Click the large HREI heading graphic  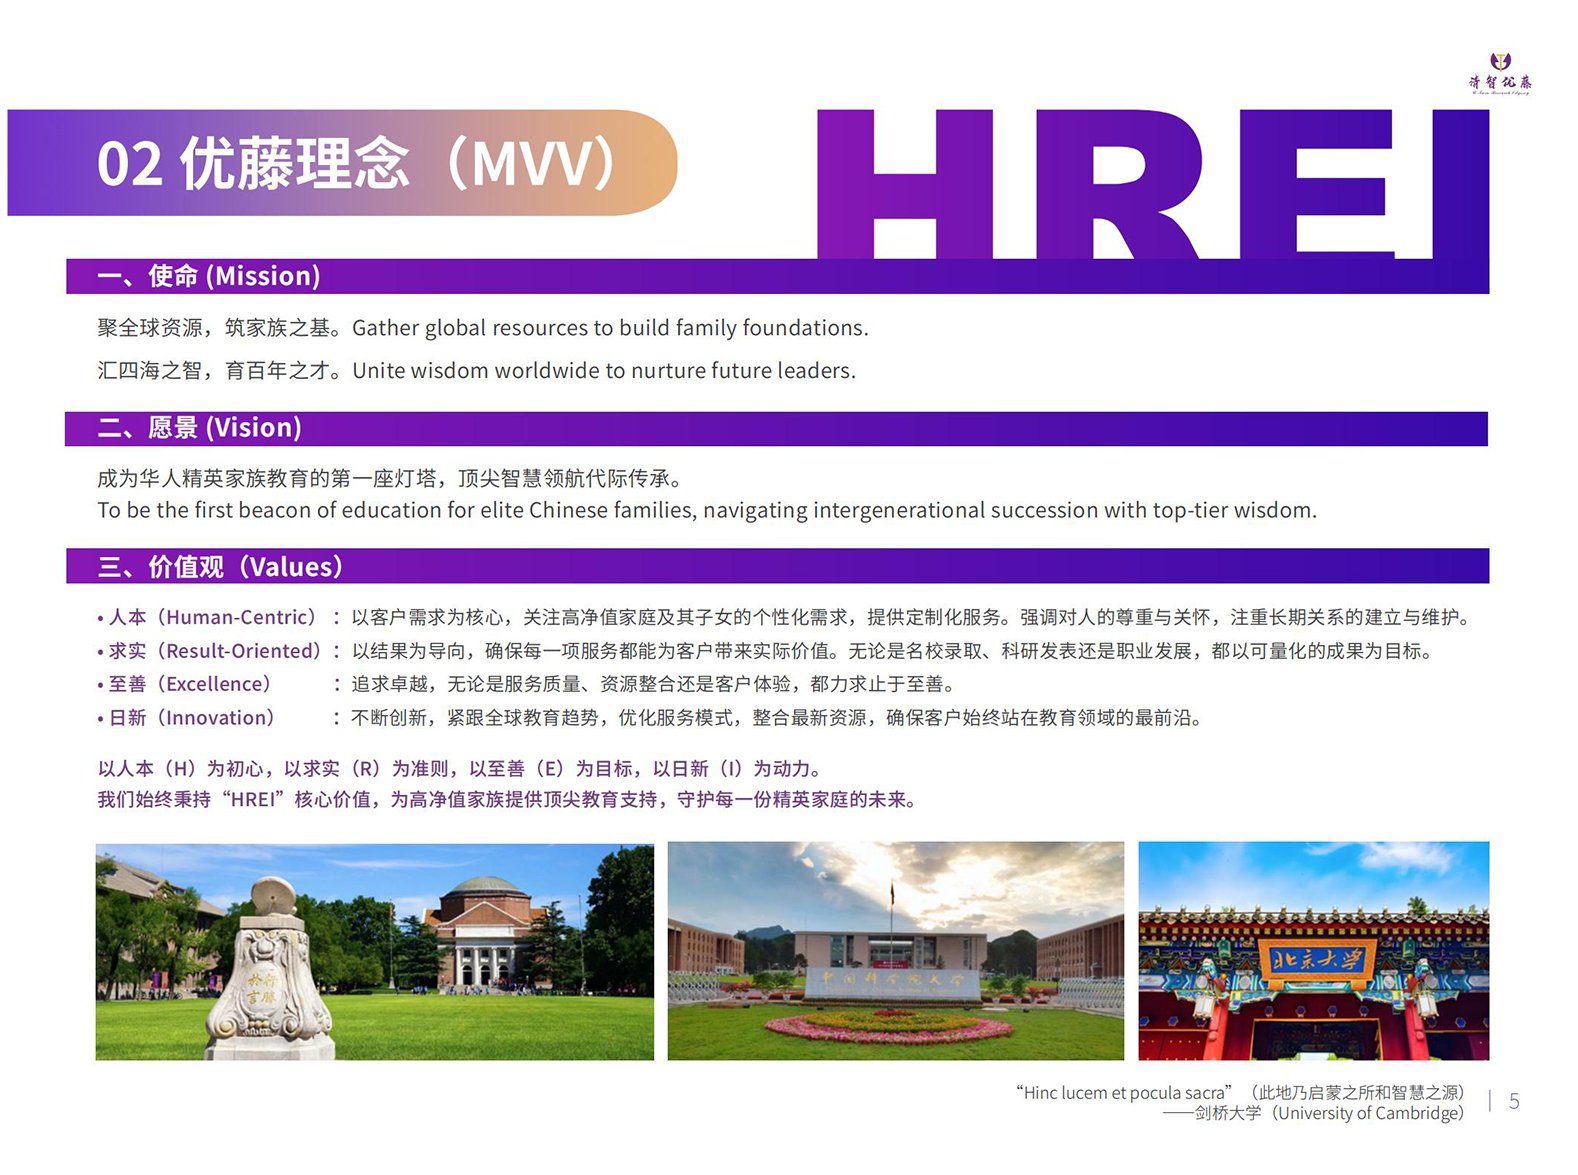pyautogui.click(x=1153, y=184)
